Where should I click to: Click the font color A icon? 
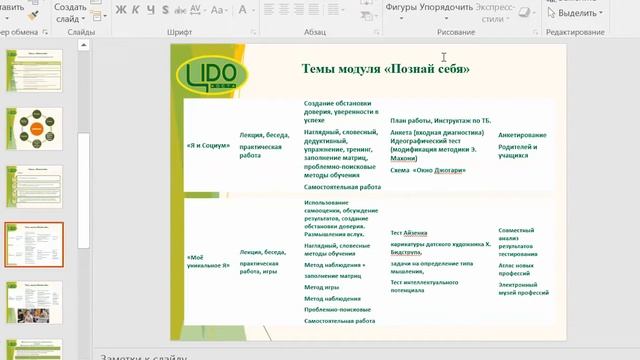pyautogui.click(x=242, y=9)
